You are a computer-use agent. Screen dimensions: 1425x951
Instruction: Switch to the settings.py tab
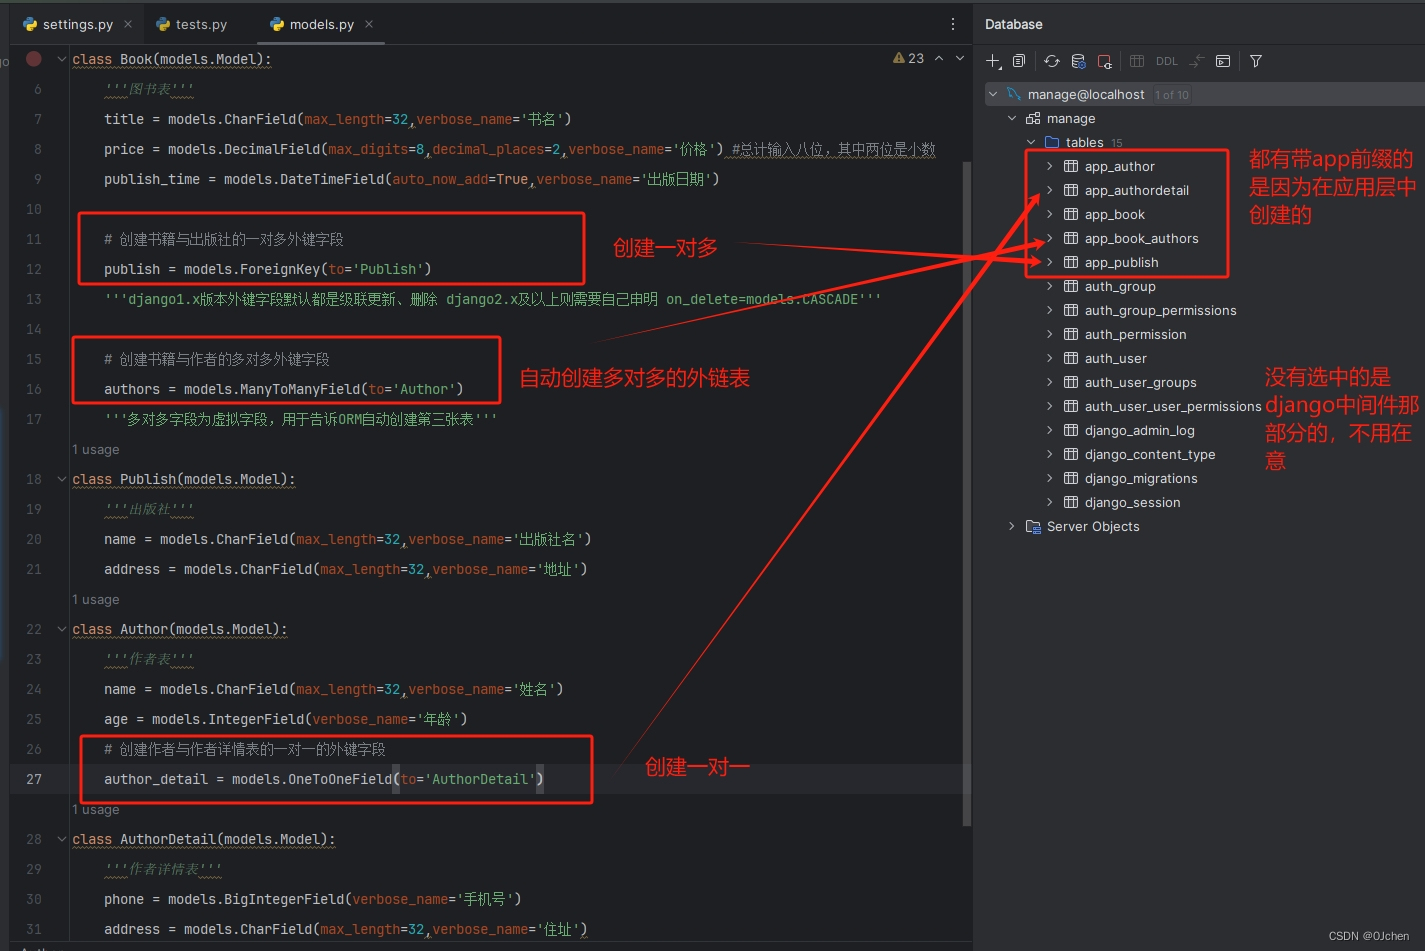77,24
